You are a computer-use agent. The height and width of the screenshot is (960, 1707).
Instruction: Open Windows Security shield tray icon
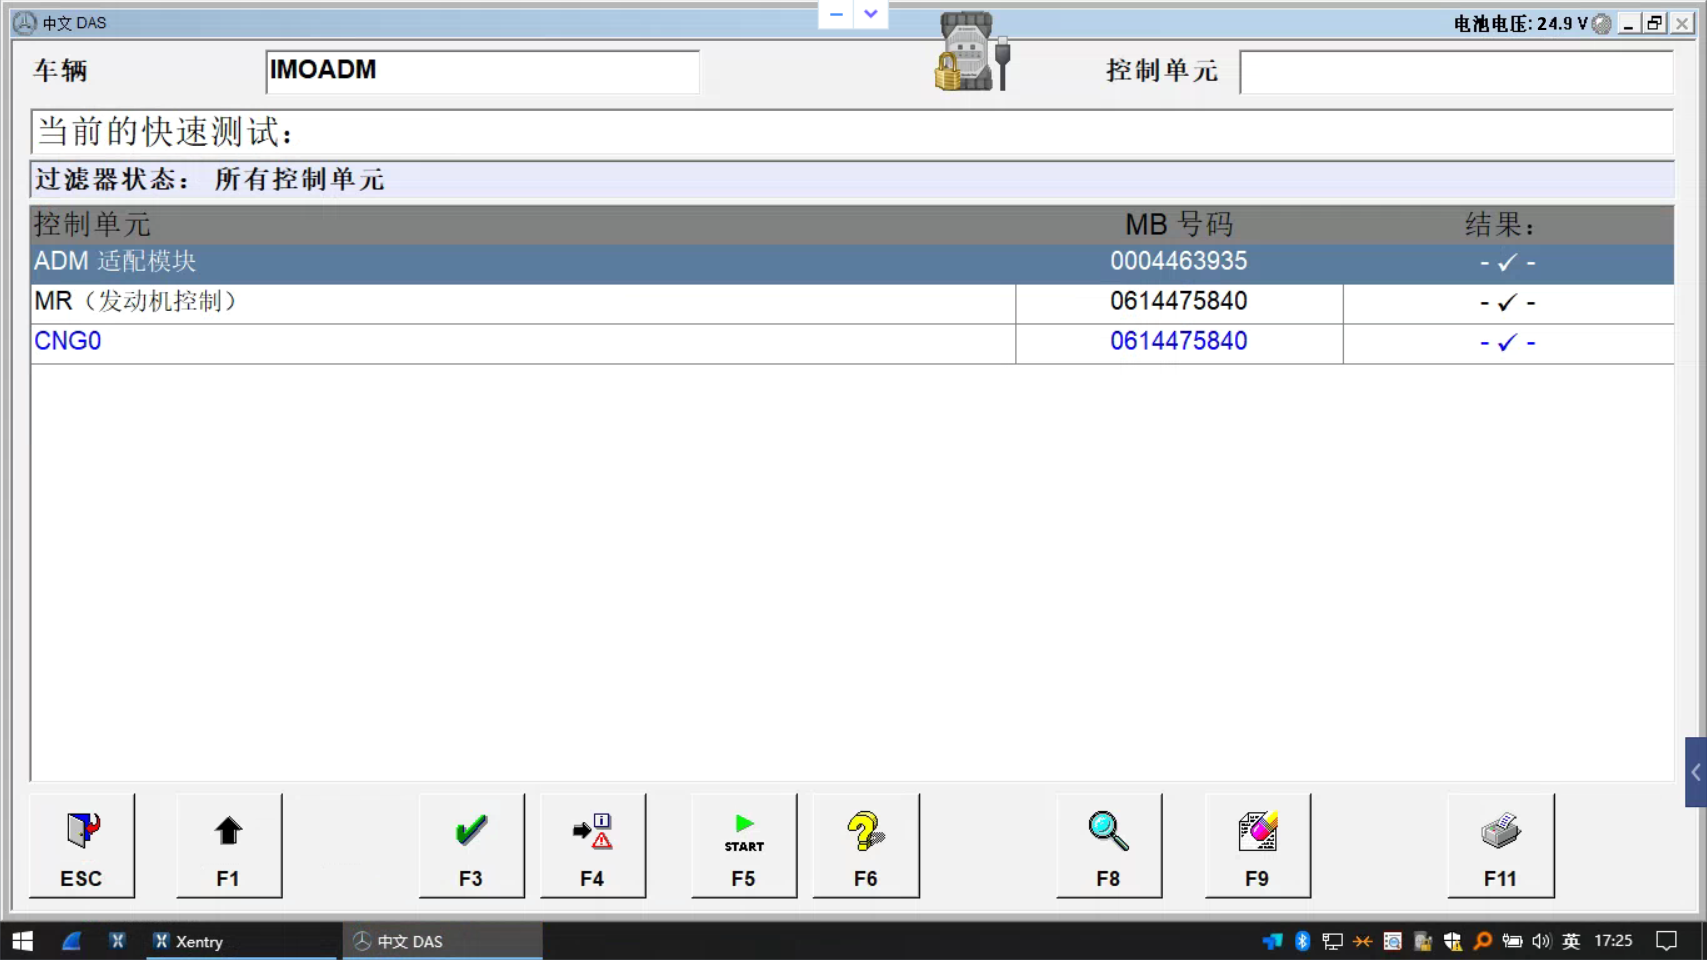point(1452,941)
